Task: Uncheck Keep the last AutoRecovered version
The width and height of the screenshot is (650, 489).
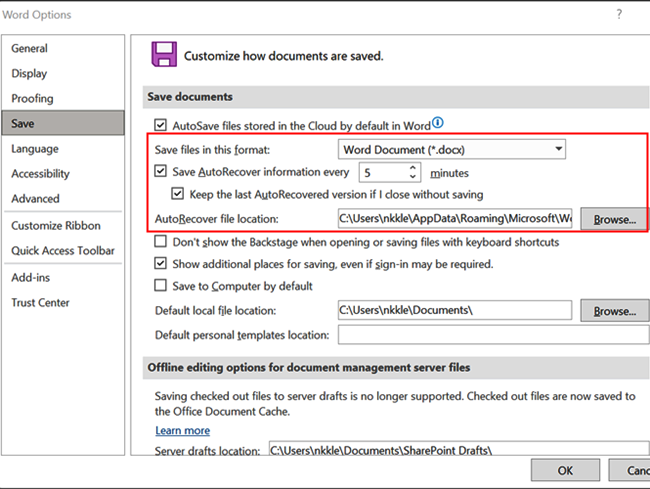Action: [178, 194]
